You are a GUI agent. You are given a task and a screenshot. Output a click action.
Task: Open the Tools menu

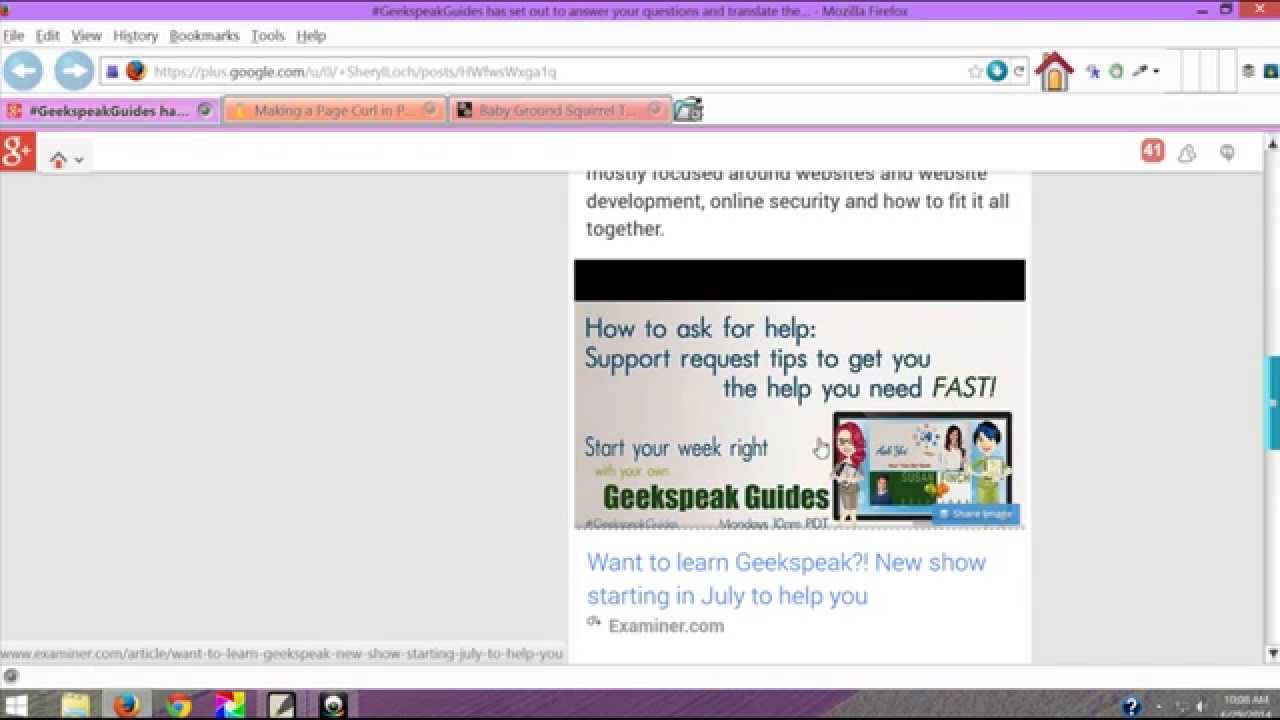coord(268,35)
